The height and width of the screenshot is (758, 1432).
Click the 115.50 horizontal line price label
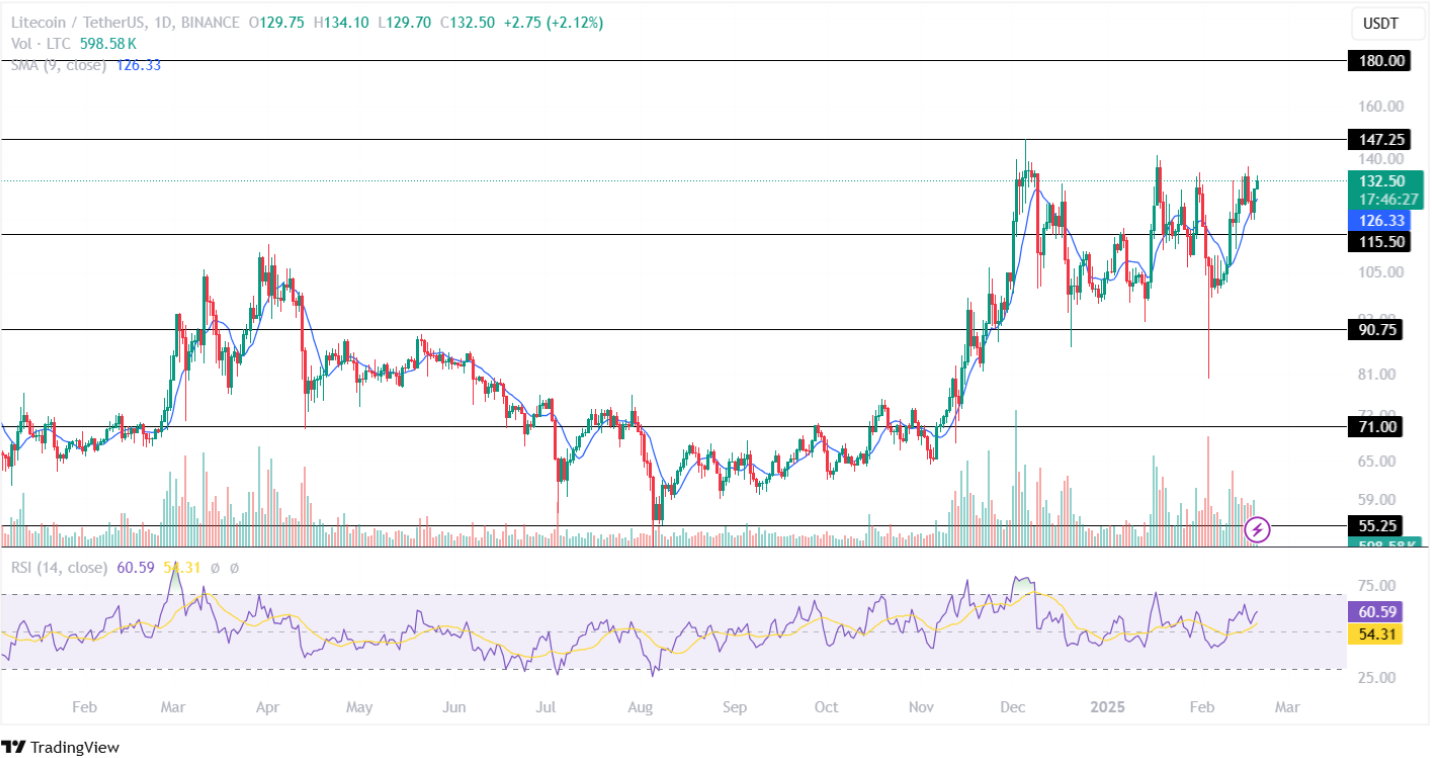[x=1379, y=242]
